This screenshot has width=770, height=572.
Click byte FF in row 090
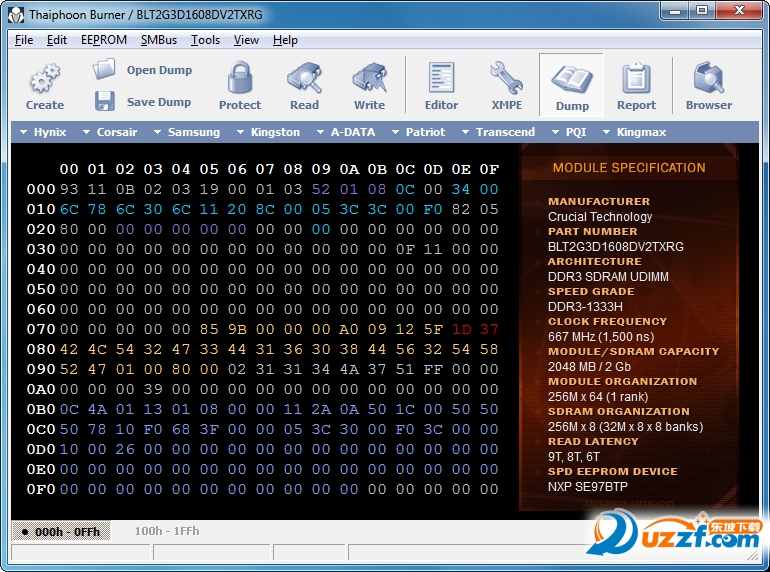tap(433, 369)
